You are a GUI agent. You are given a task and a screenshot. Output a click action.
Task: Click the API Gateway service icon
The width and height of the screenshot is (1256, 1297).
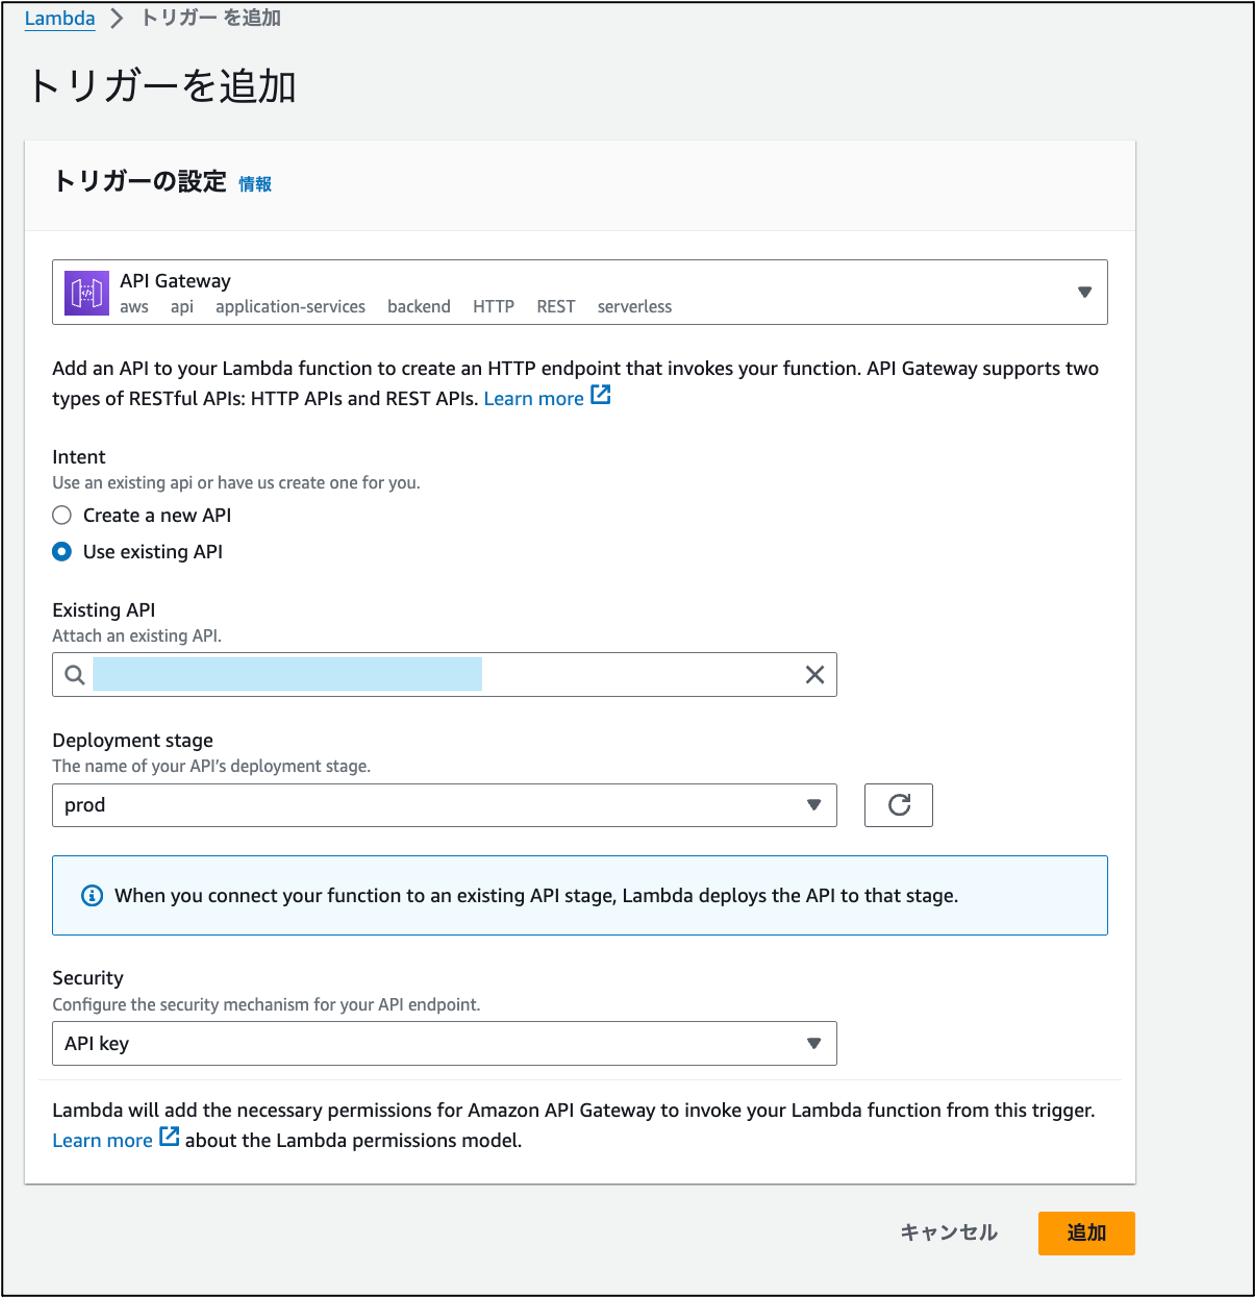coord(86,292)
